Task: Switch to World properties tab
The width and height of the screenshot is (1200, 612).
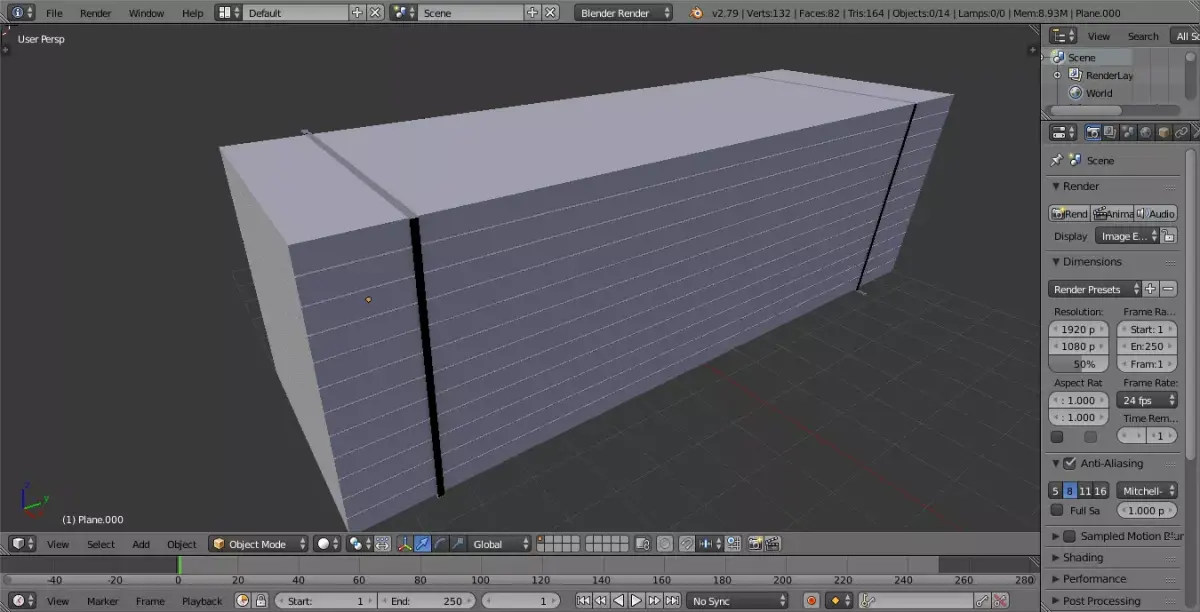Action: [1146, 132]
